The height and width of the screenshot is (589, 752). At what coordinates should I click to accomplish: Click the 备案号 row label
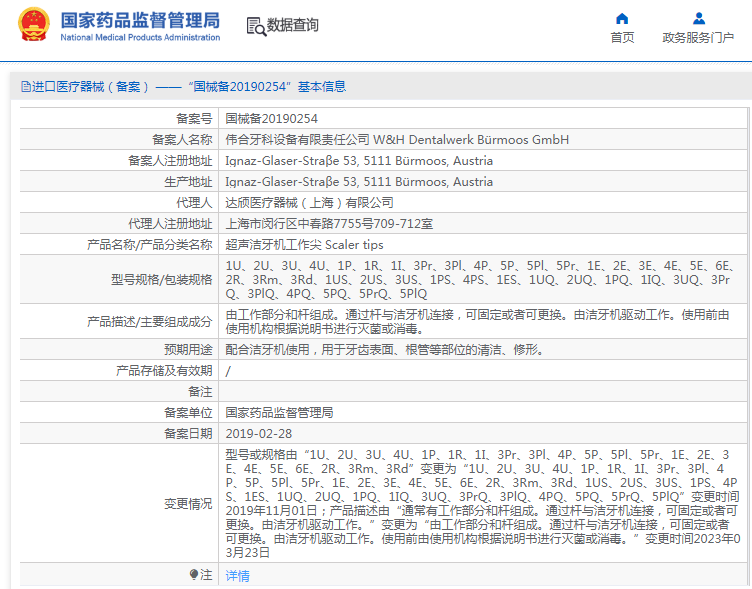[x=194, y=118]
